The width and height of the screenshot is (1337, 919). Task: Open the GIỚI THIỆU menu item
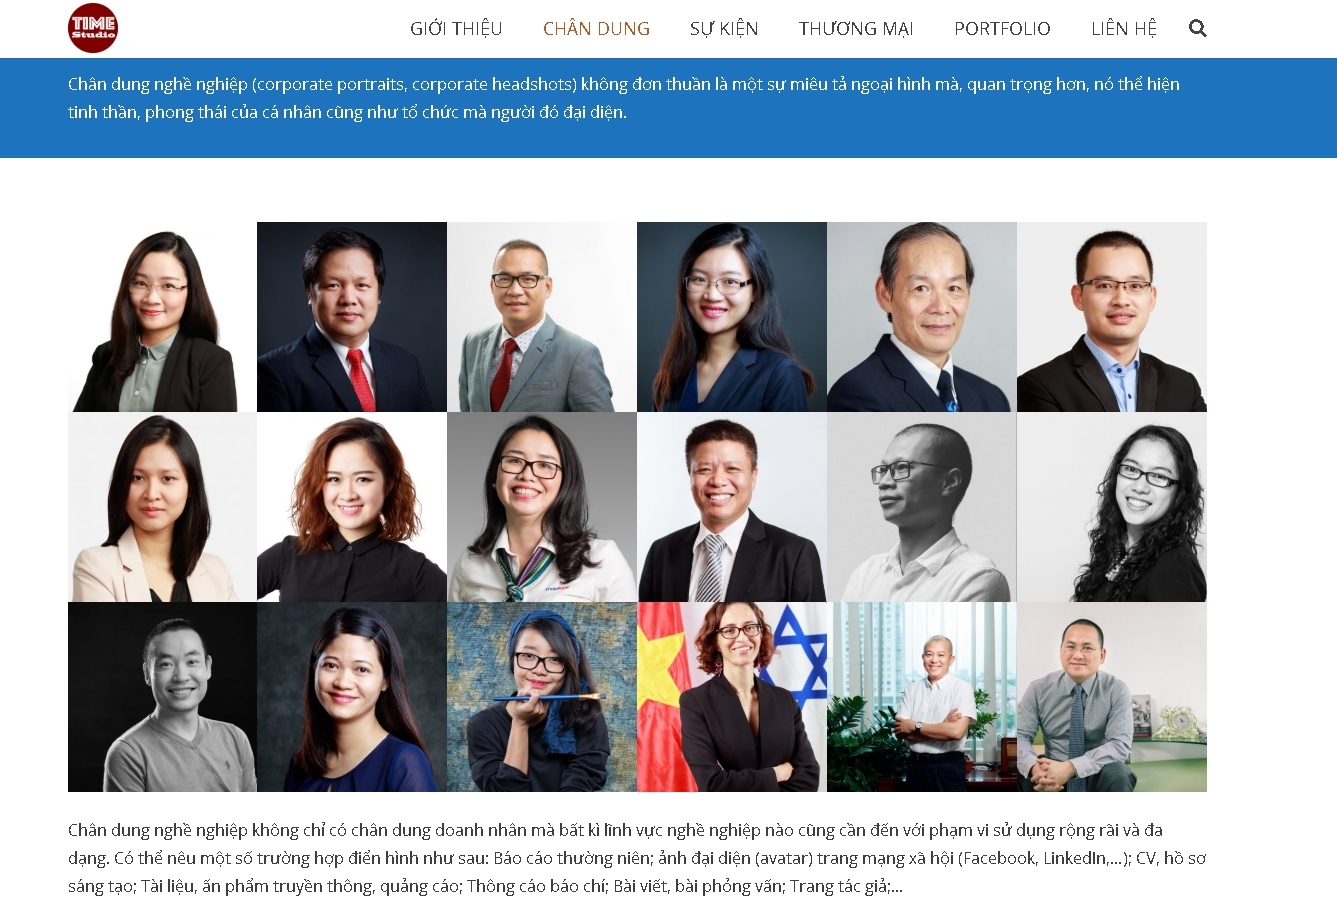click(x=456, y=28)
